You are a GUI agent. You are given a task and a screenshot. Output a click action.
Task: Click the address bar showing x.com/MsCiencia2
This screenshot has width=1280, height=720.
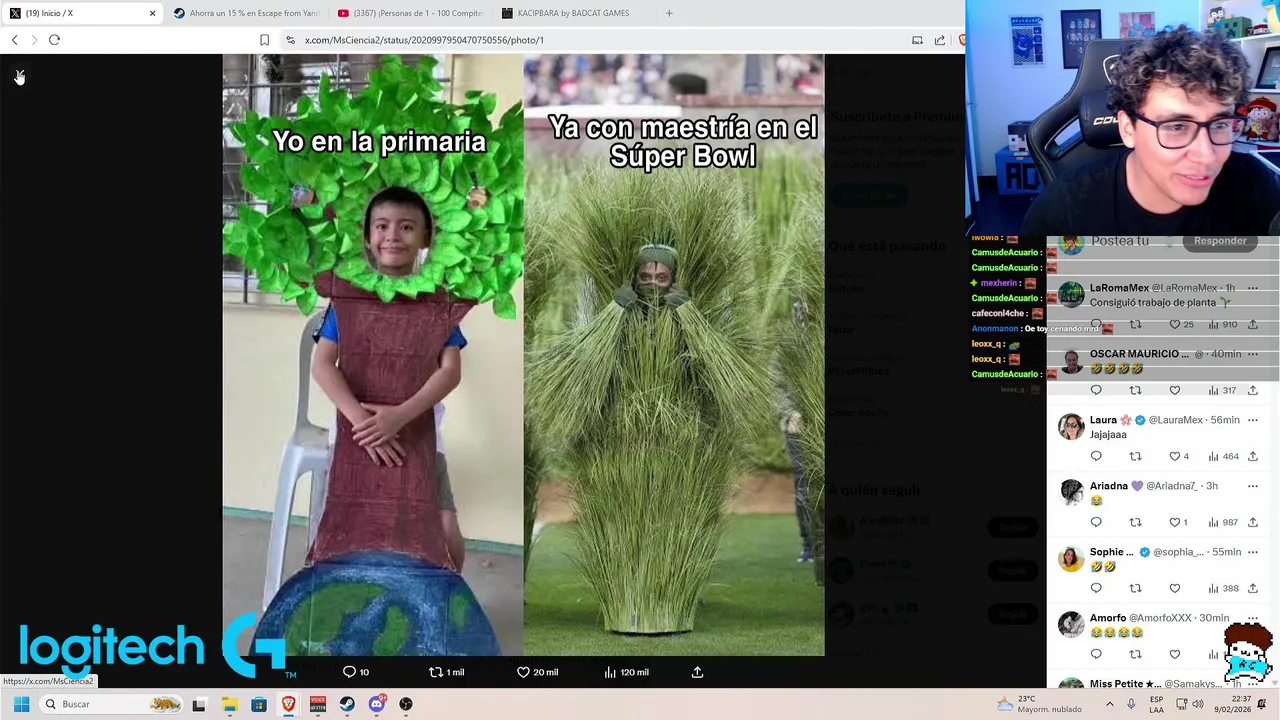point(424,40)
